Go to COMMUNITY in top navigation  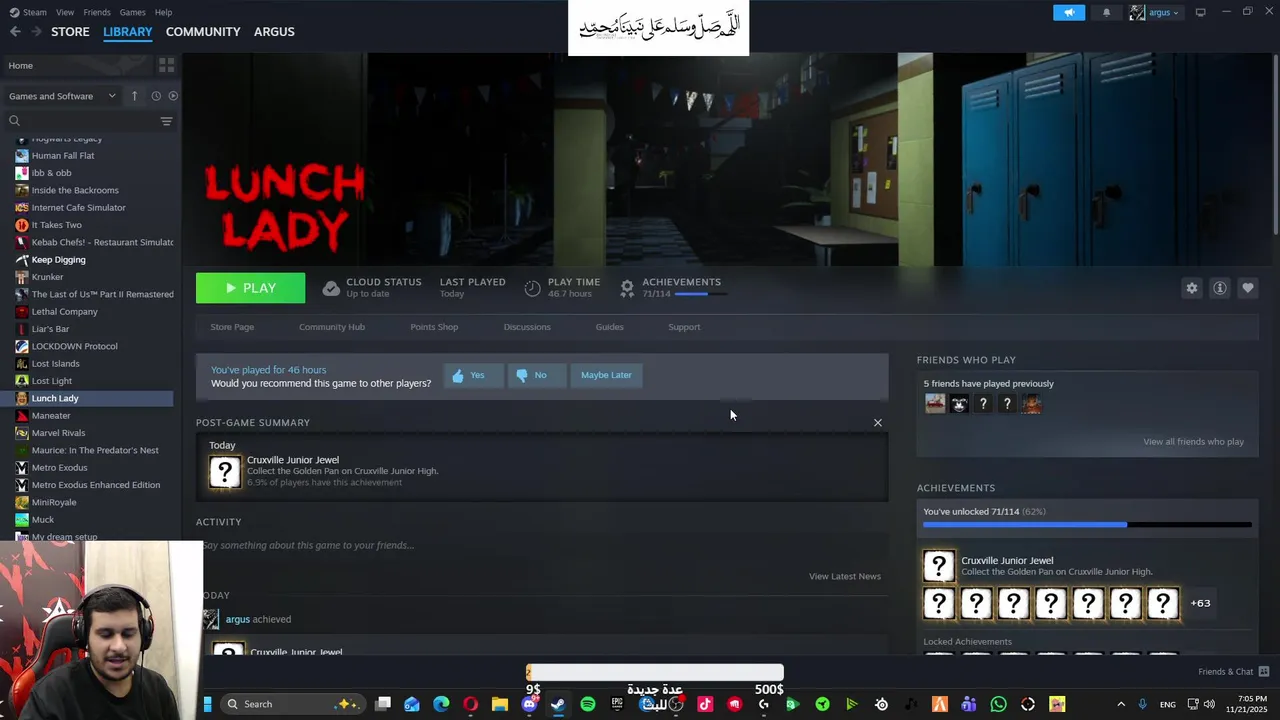click(203, 32)
